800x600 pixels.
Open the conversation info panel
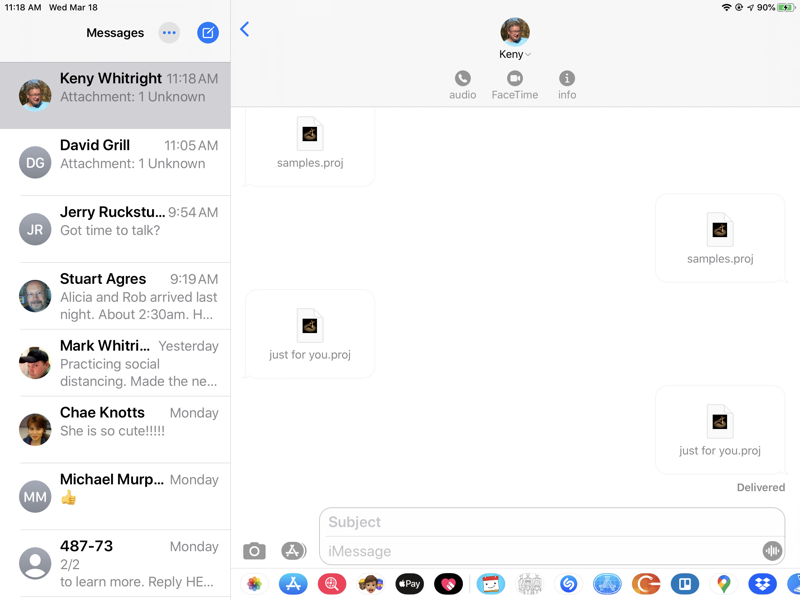click(x=567, y=85)
